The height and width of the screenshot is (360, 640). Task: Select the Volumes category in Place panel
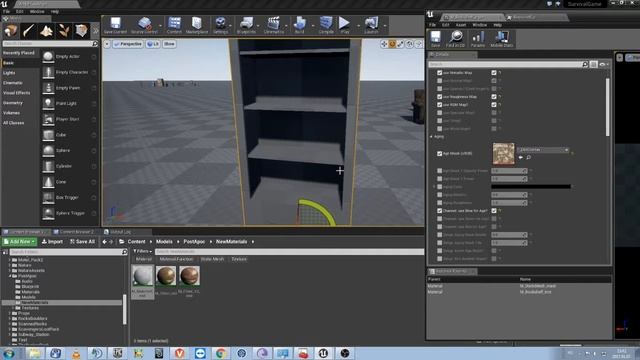[x=11, y=113]
